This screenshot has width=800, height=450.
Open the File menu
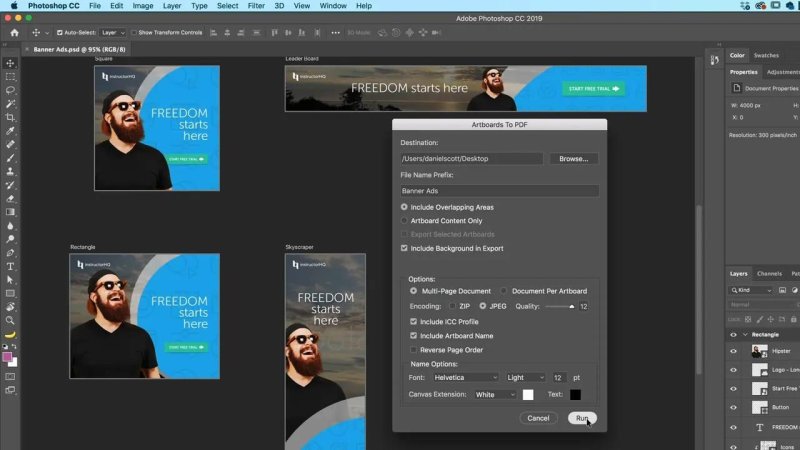coord(95,6)
